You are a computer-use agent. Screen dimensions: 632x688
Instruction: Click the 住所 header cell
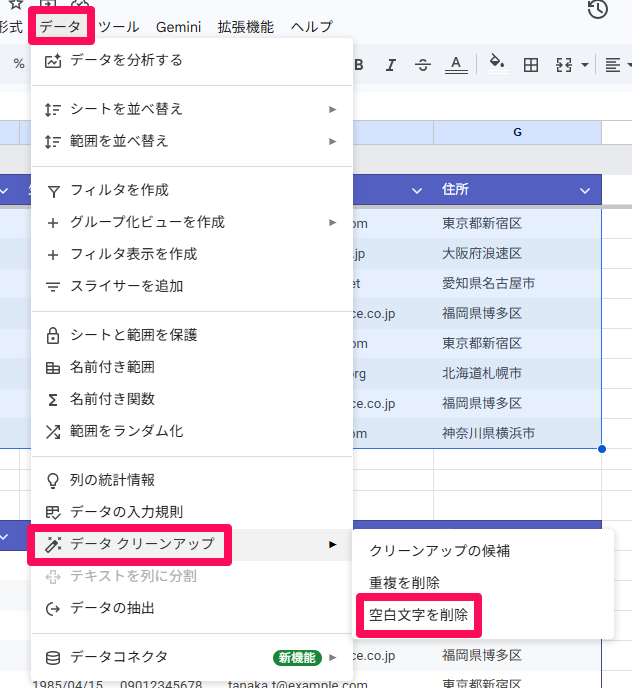(x=517, y=190)
